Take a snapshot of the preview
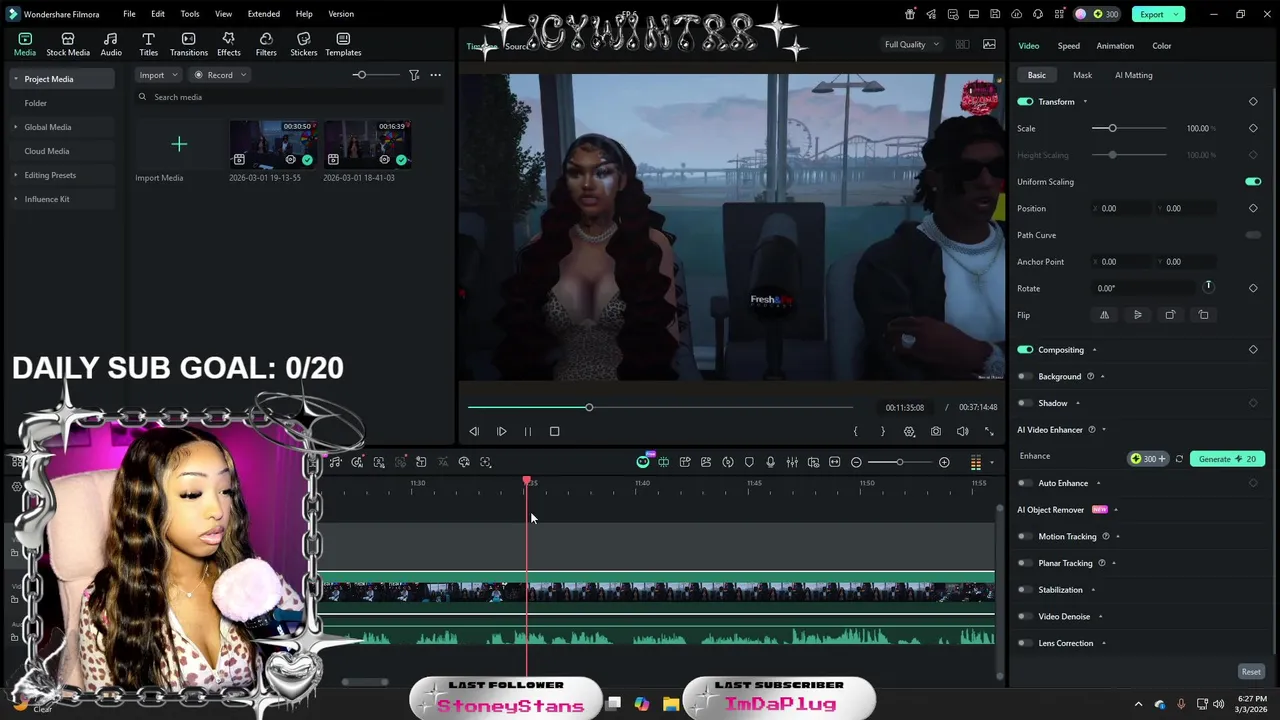The width and height of the screenshot is (1280, 720). 935,431
